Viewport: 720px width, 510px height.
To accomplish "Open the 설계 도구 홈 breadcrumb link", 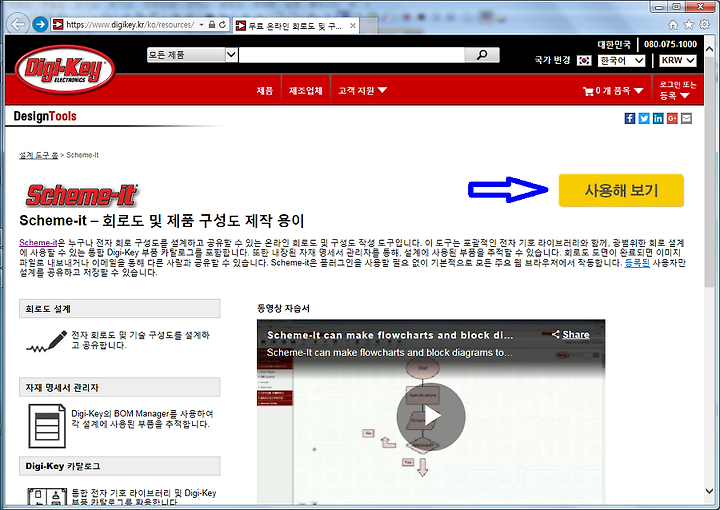I will (x=39, y=155).
